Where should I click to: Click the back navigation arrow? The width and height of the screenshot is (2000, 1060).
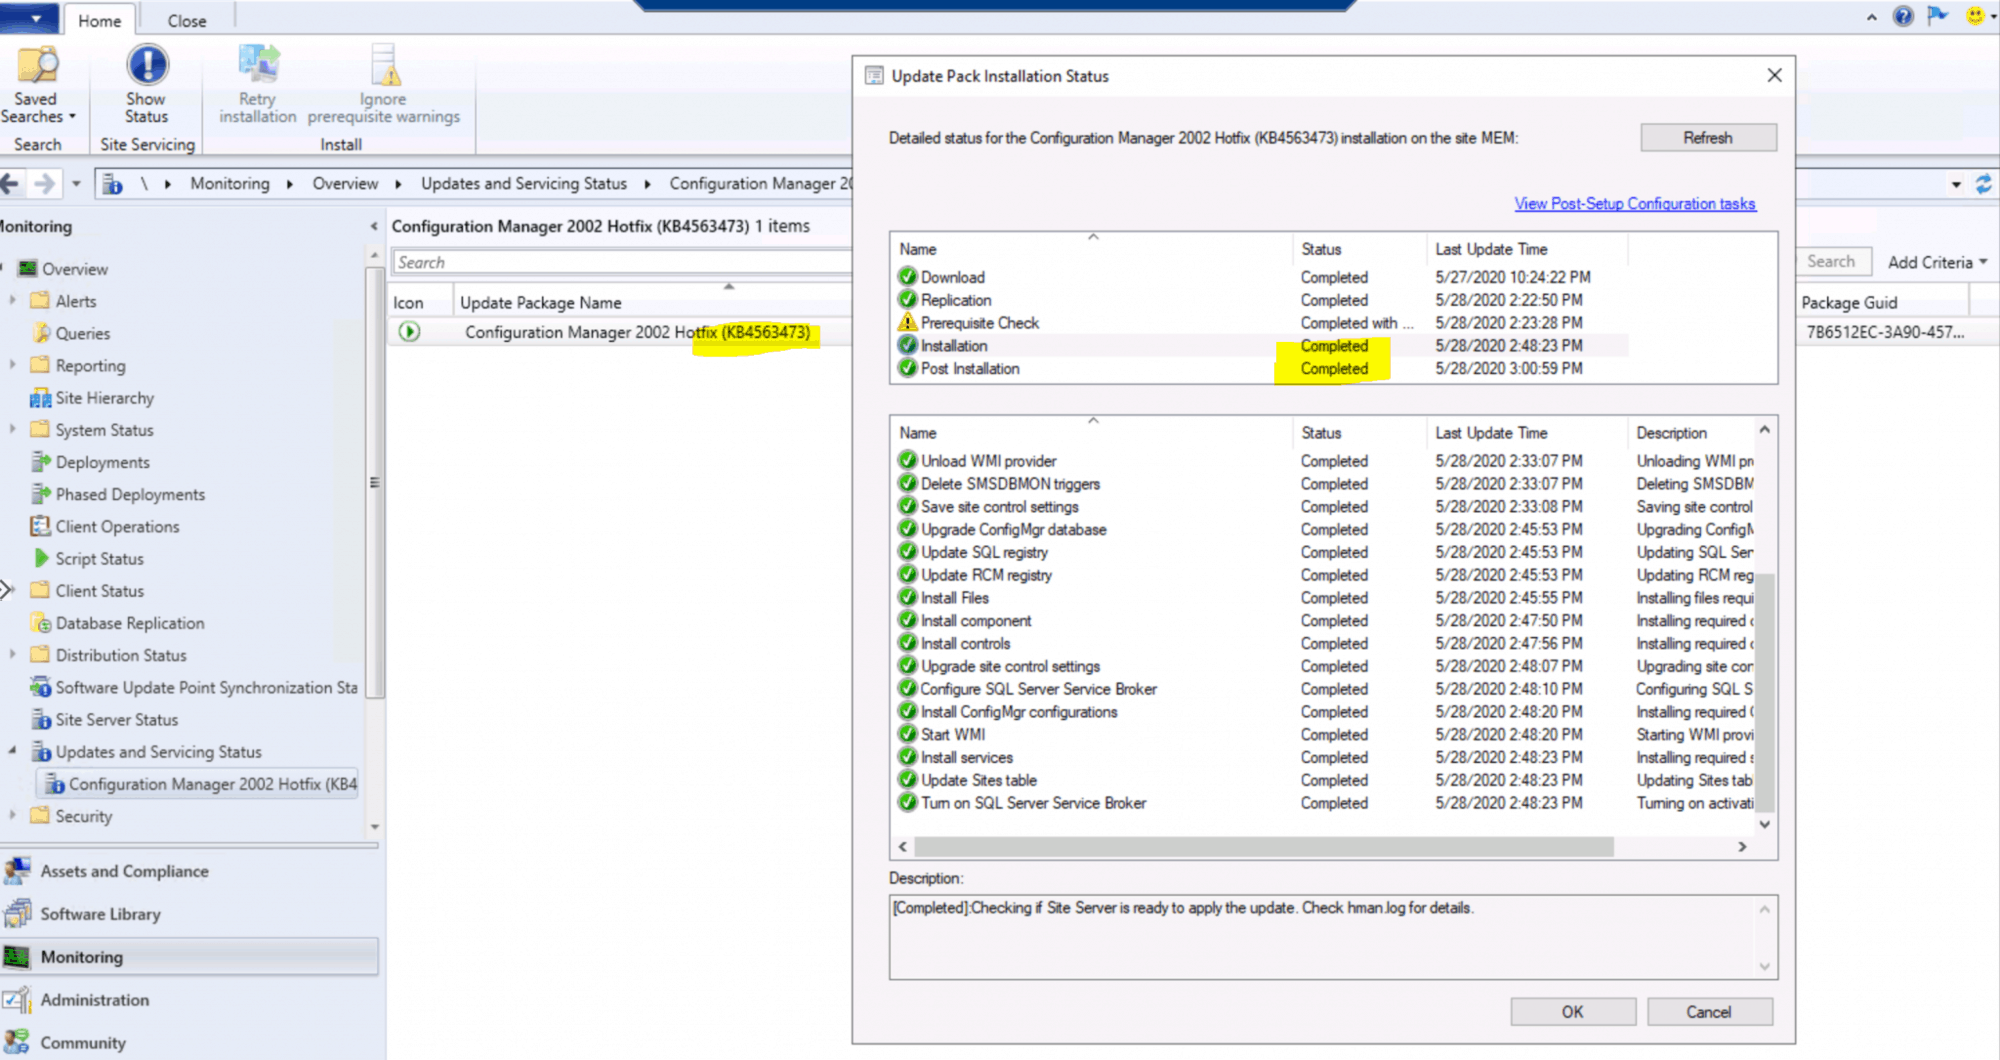coord(11,184)
